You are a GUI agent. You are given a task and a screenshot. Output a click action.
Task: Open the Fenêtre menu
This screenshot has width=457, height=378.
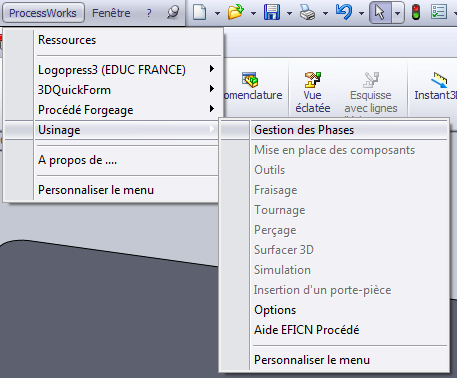pos(111,13)
